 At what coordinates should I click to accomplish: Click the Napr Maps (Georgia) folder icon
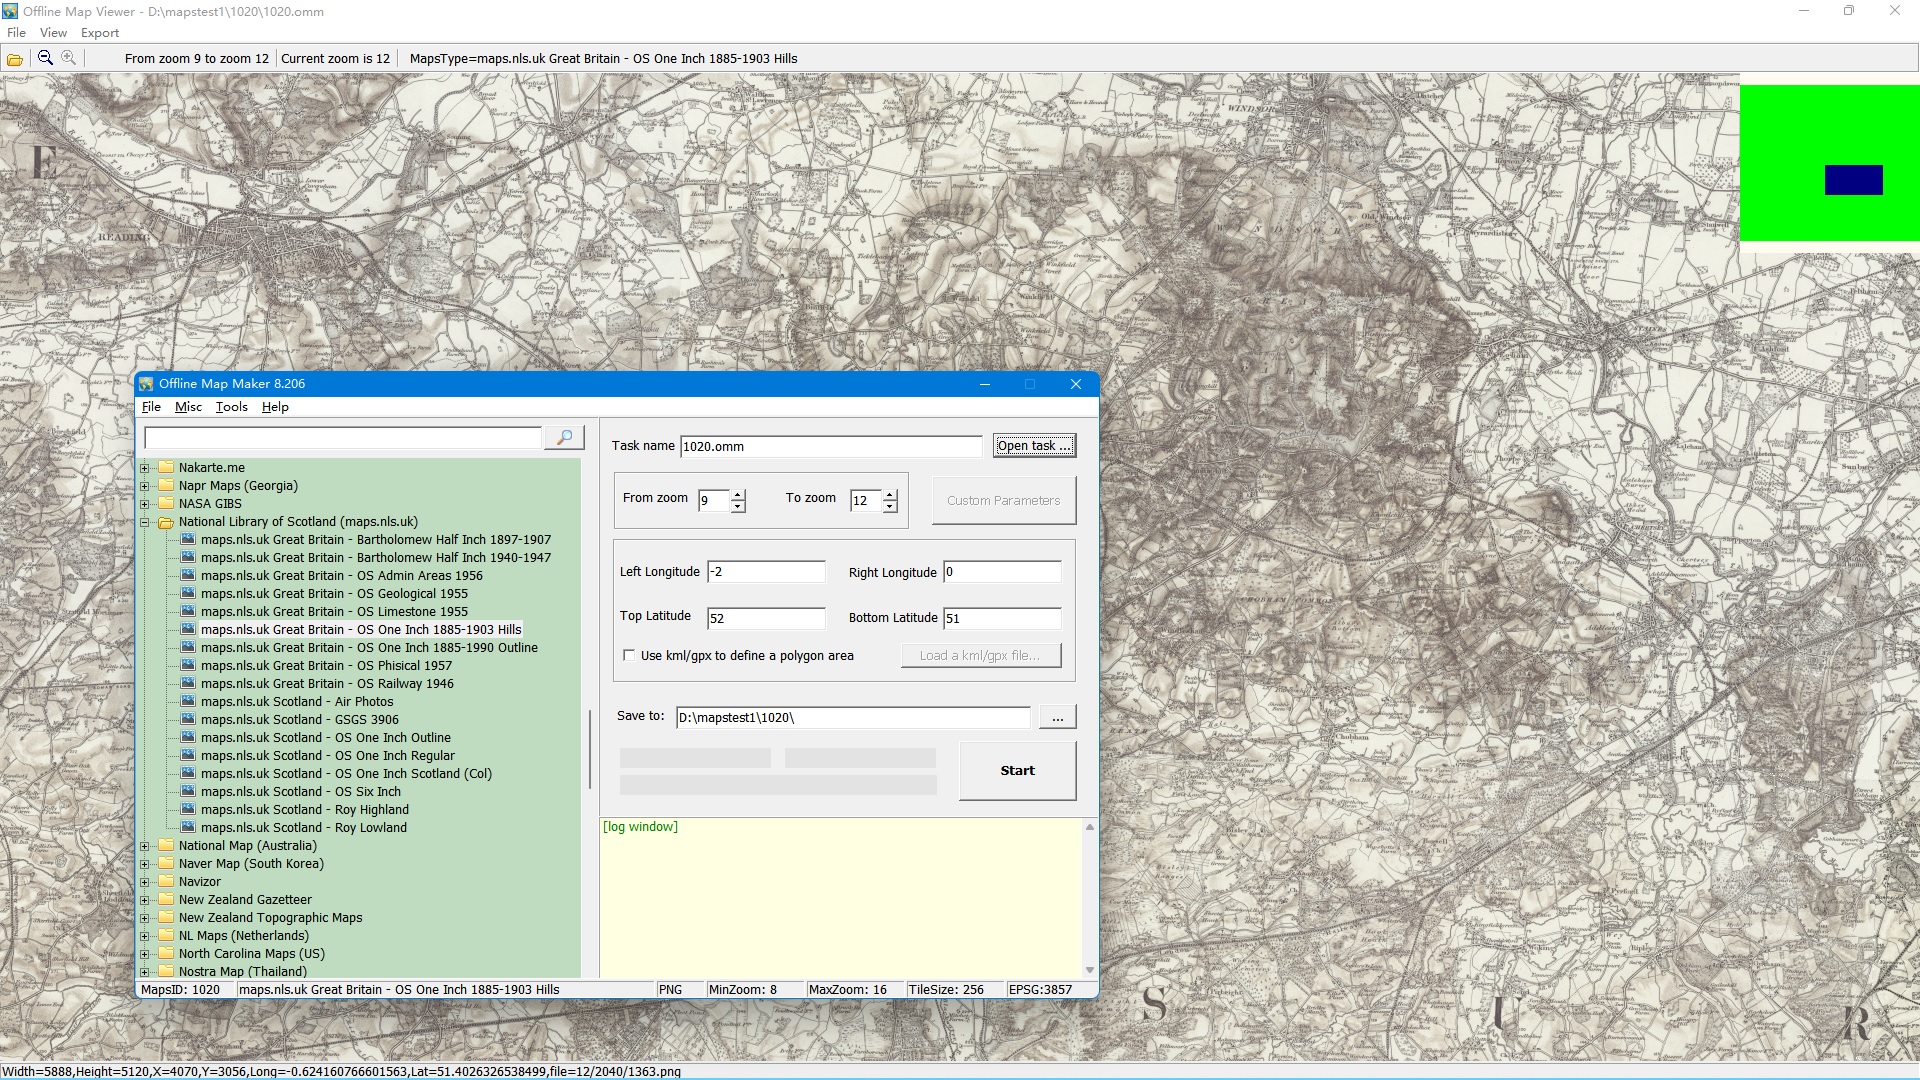click(x=166, y=485)
